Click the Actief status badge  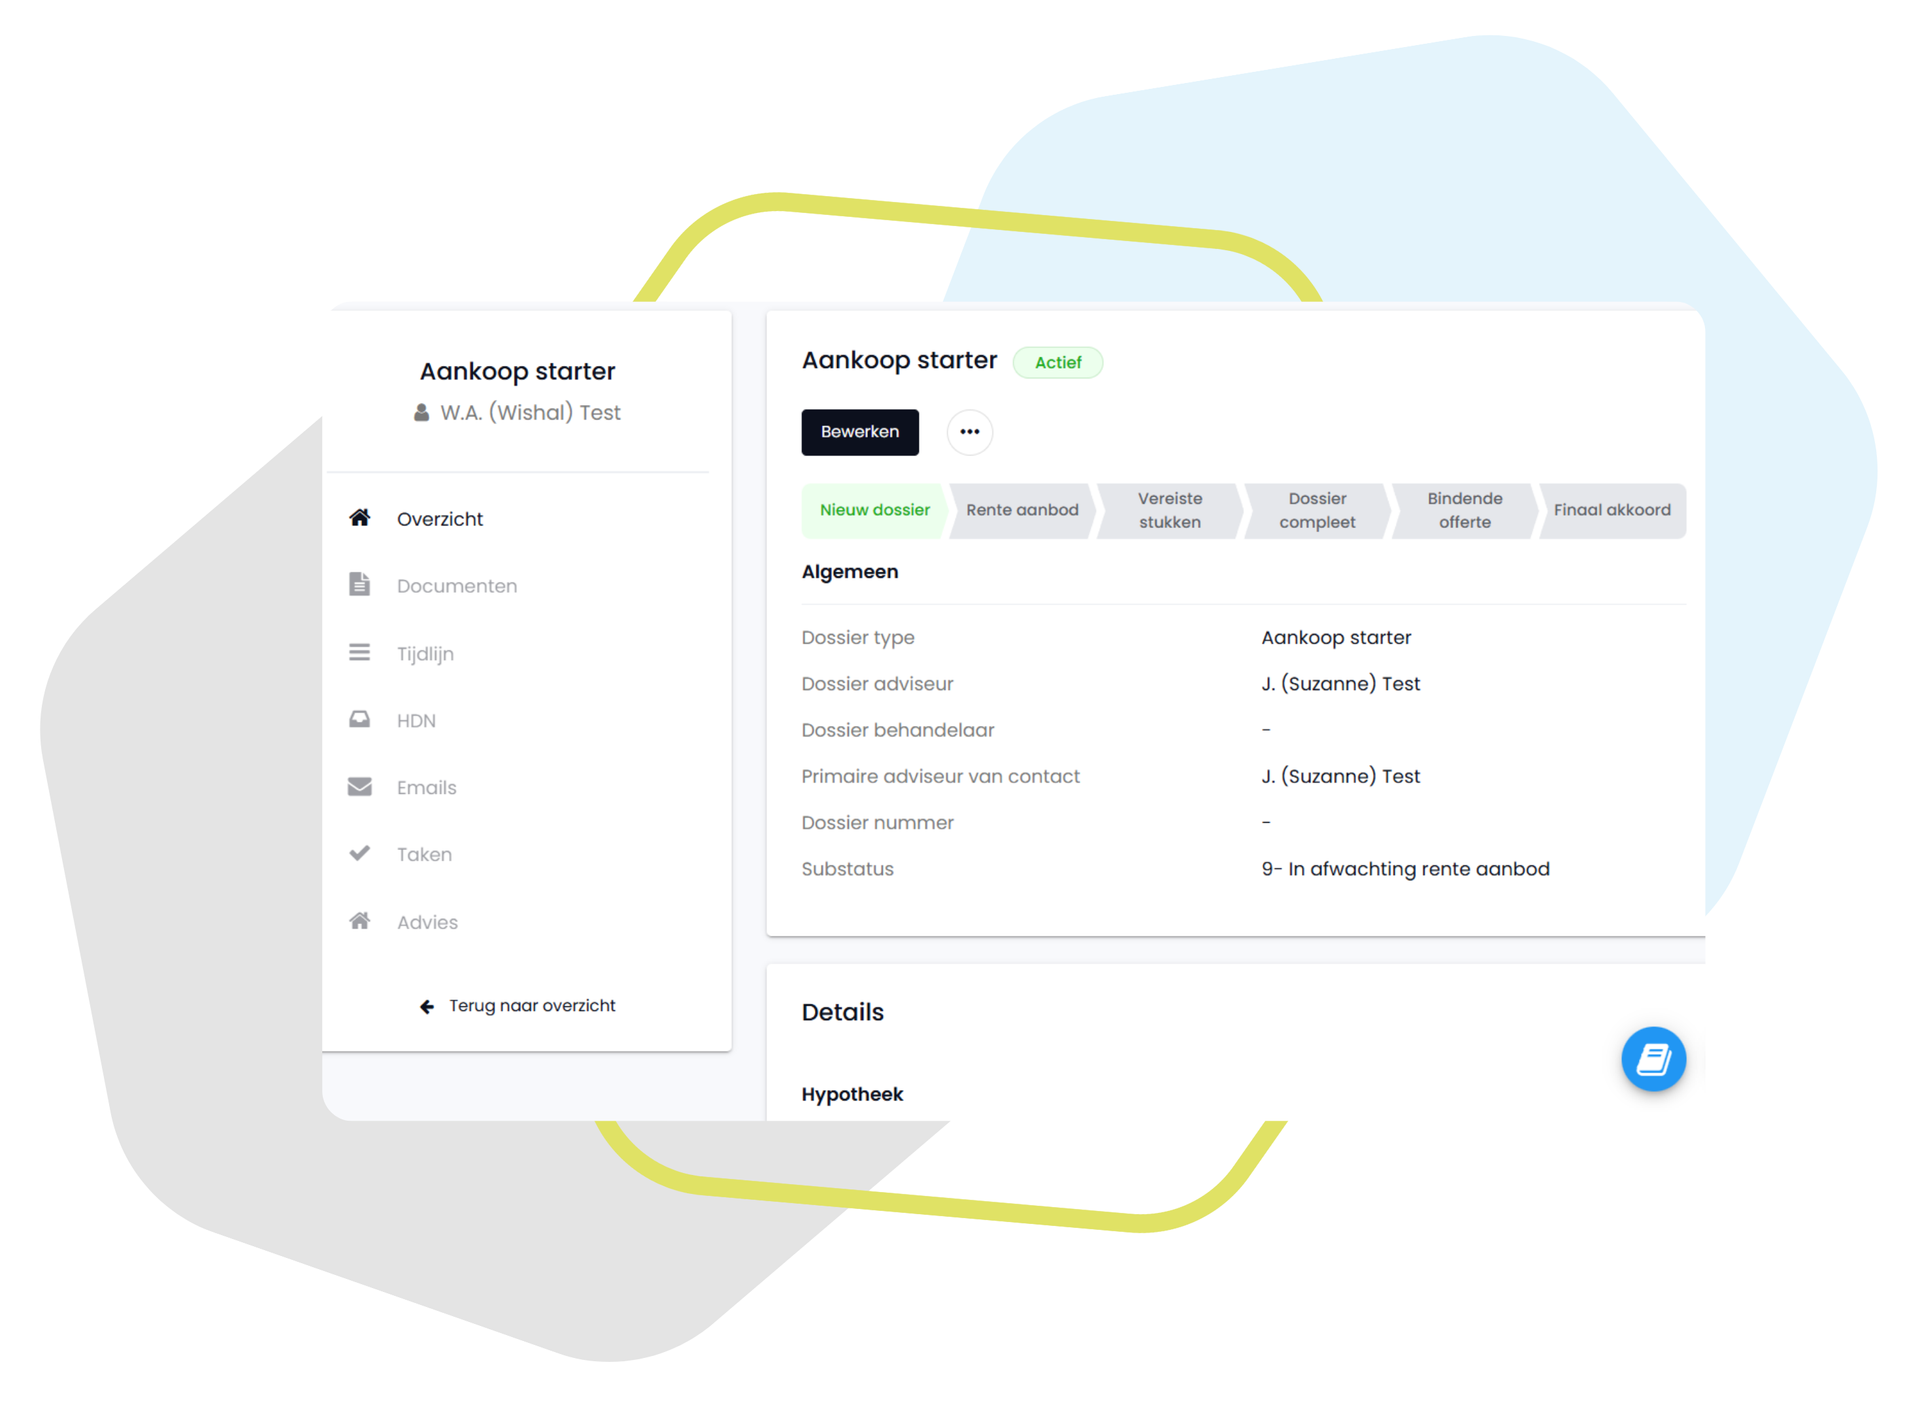(1057, 363)
